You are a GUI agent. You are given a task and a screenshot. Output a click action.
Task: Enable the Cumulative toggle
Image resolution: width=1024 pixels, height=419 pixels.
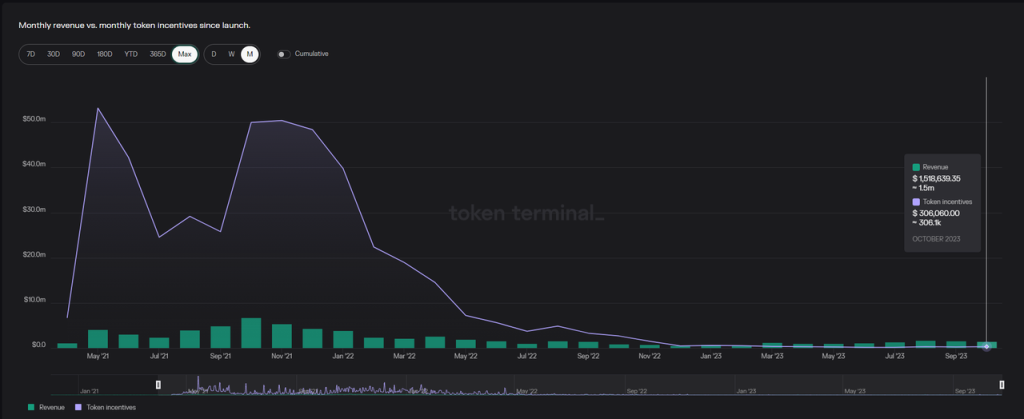tap(283, 54)
